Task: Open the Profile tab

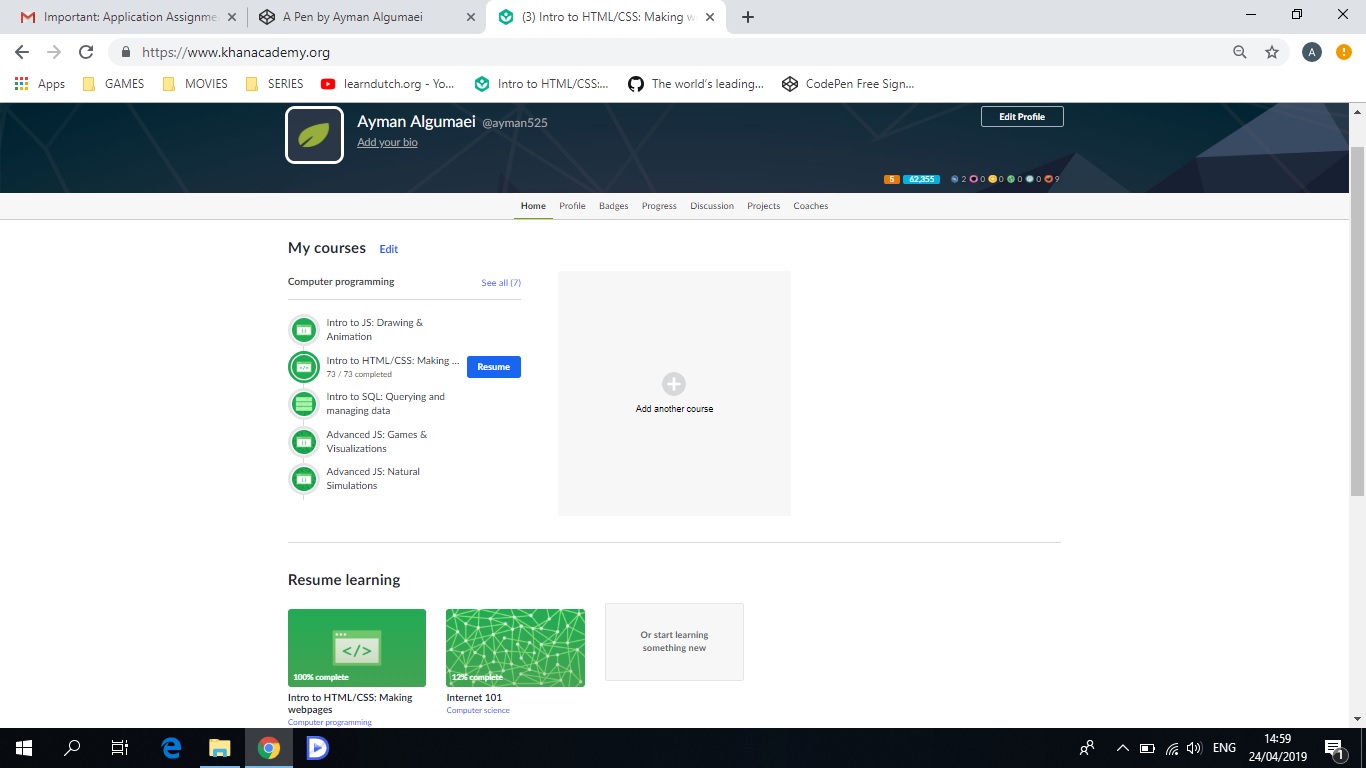Action: click(572, 206)
